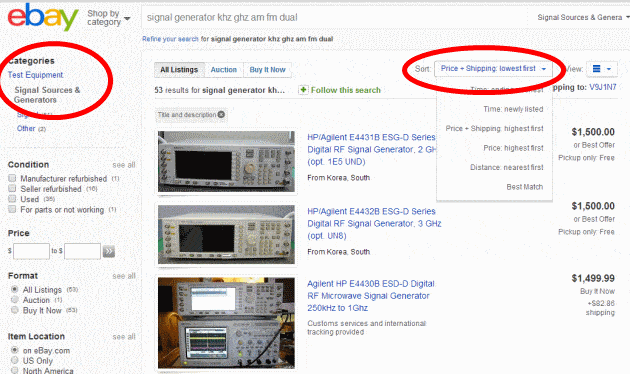Image resolution: width=630 pixels, height=374 pixels.
Task: Open HP/Agilent E4431B listing thumbnail
Action: (226, 161)
